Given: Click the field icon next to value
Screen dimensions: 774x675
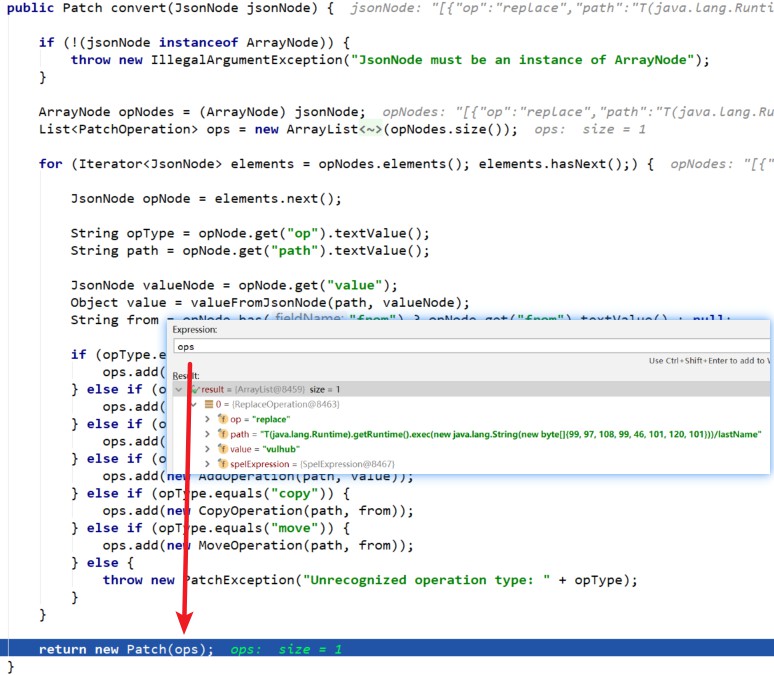Looking at the screenshot, I should coord(223,449).
